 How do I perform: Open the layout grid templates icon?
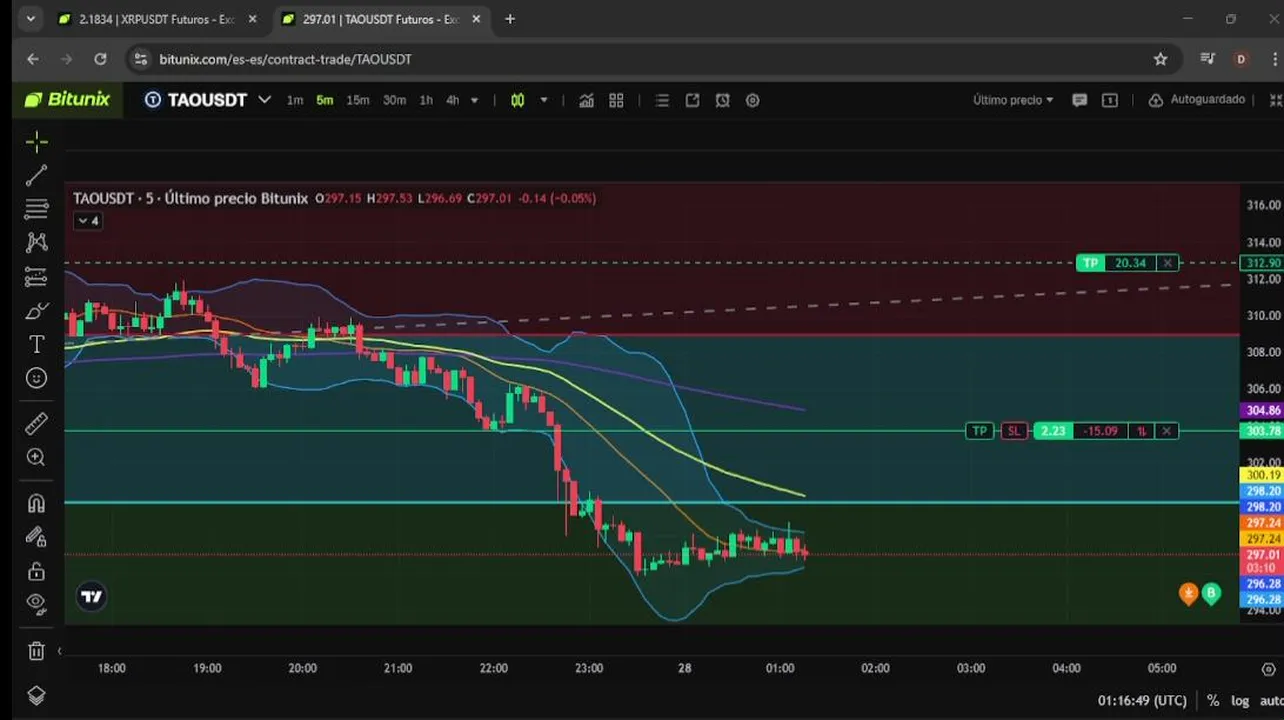616,100
